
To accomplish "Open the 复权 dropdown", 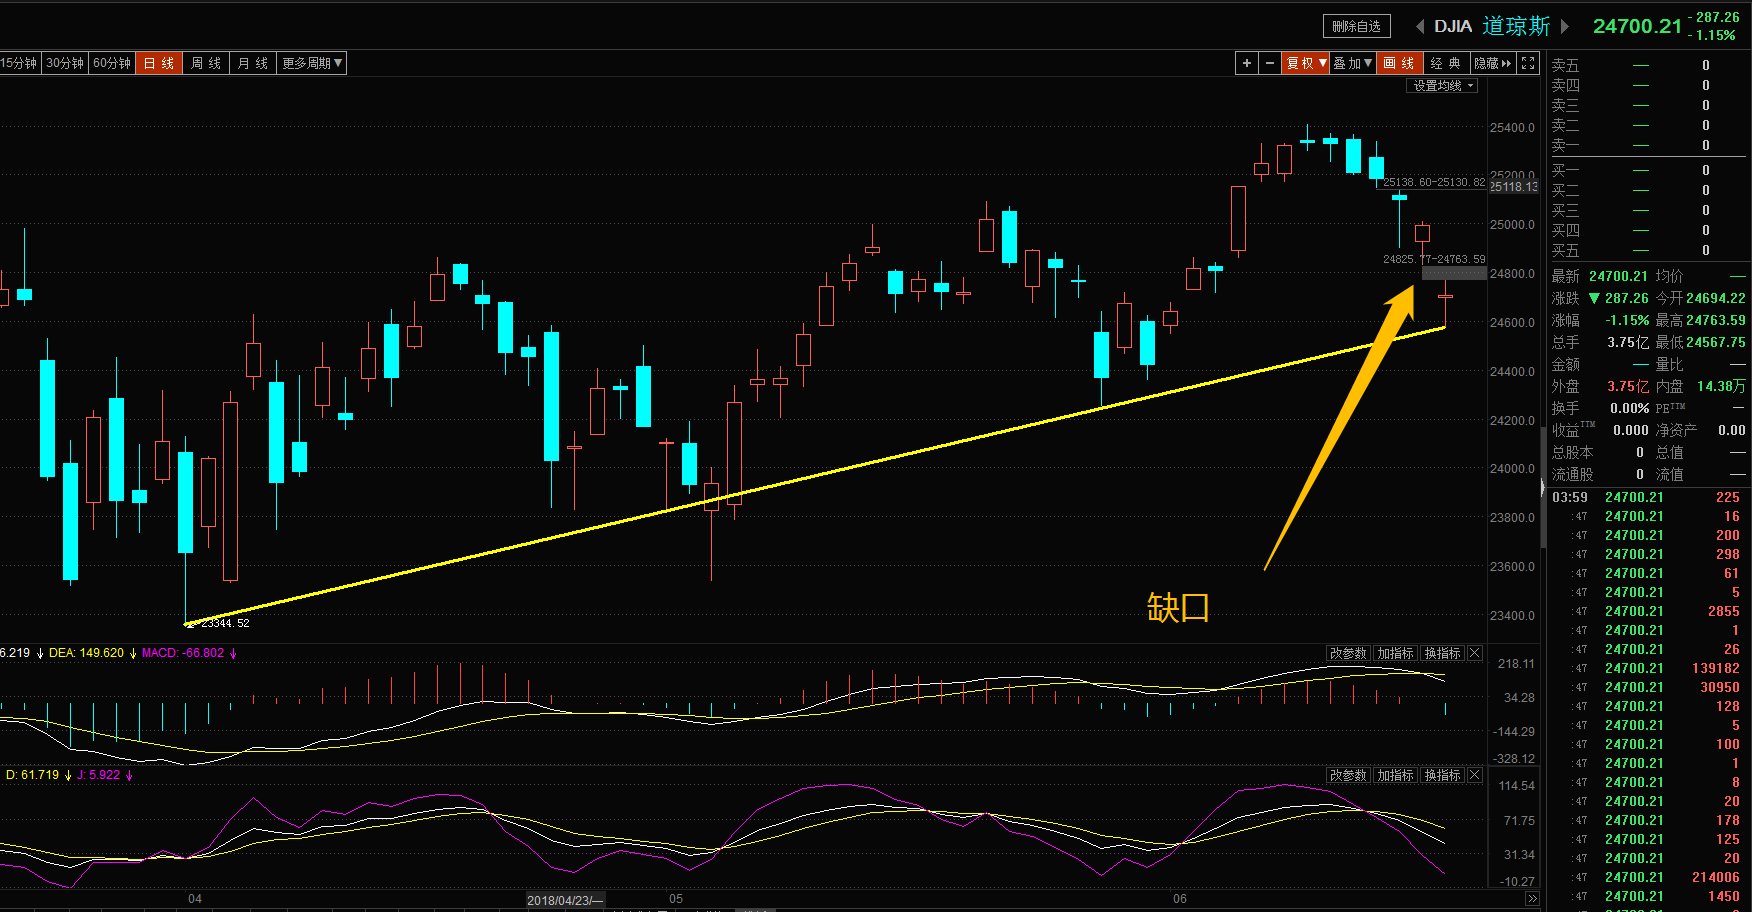I will click(1306, 63).
